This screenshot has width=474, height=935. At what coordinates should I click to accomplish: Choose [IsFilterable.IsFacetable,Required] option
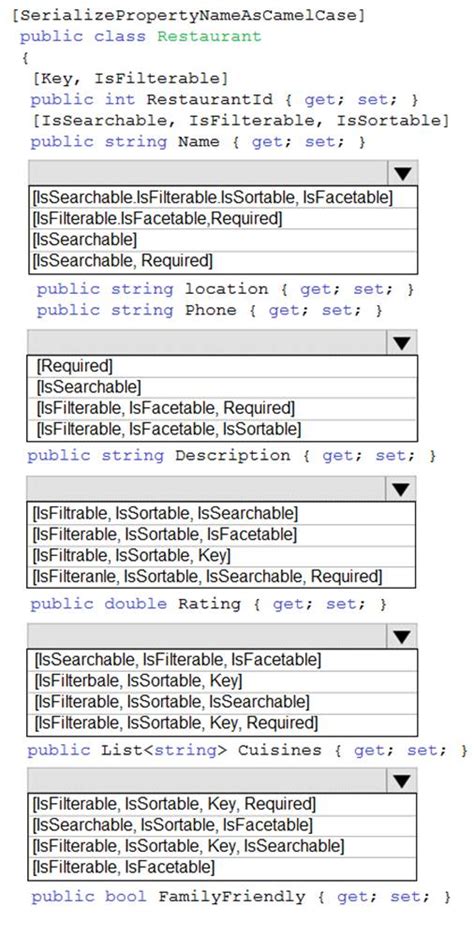[x=223, y=218]
